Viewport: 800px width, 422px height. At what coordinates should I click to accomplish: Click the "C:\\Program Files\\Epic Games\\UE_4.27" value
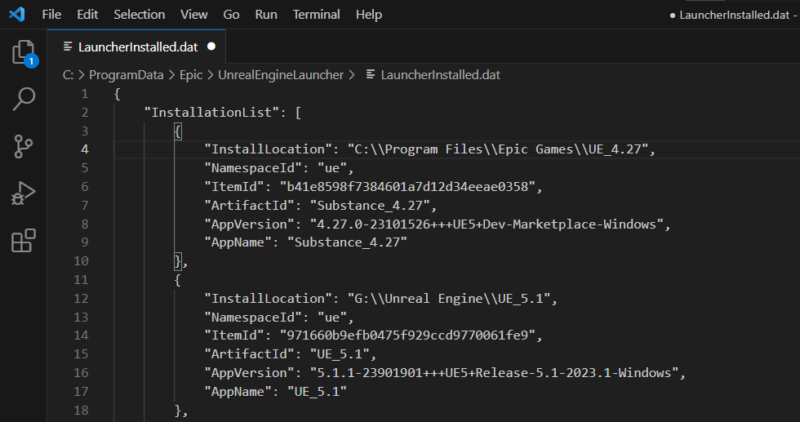coord(497,149)
